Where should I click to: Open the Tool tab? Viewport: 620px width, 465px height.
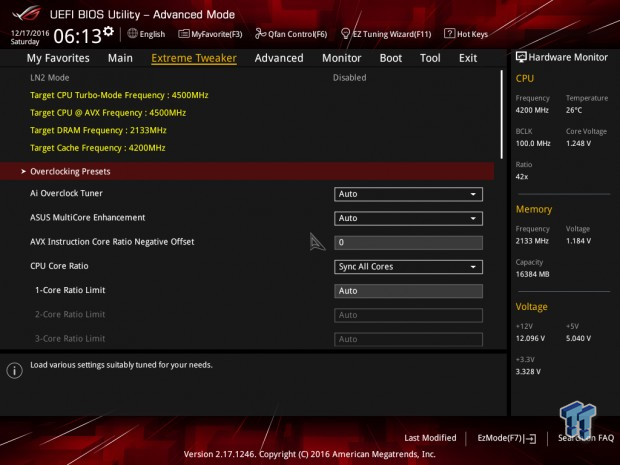tap(430, 58)
